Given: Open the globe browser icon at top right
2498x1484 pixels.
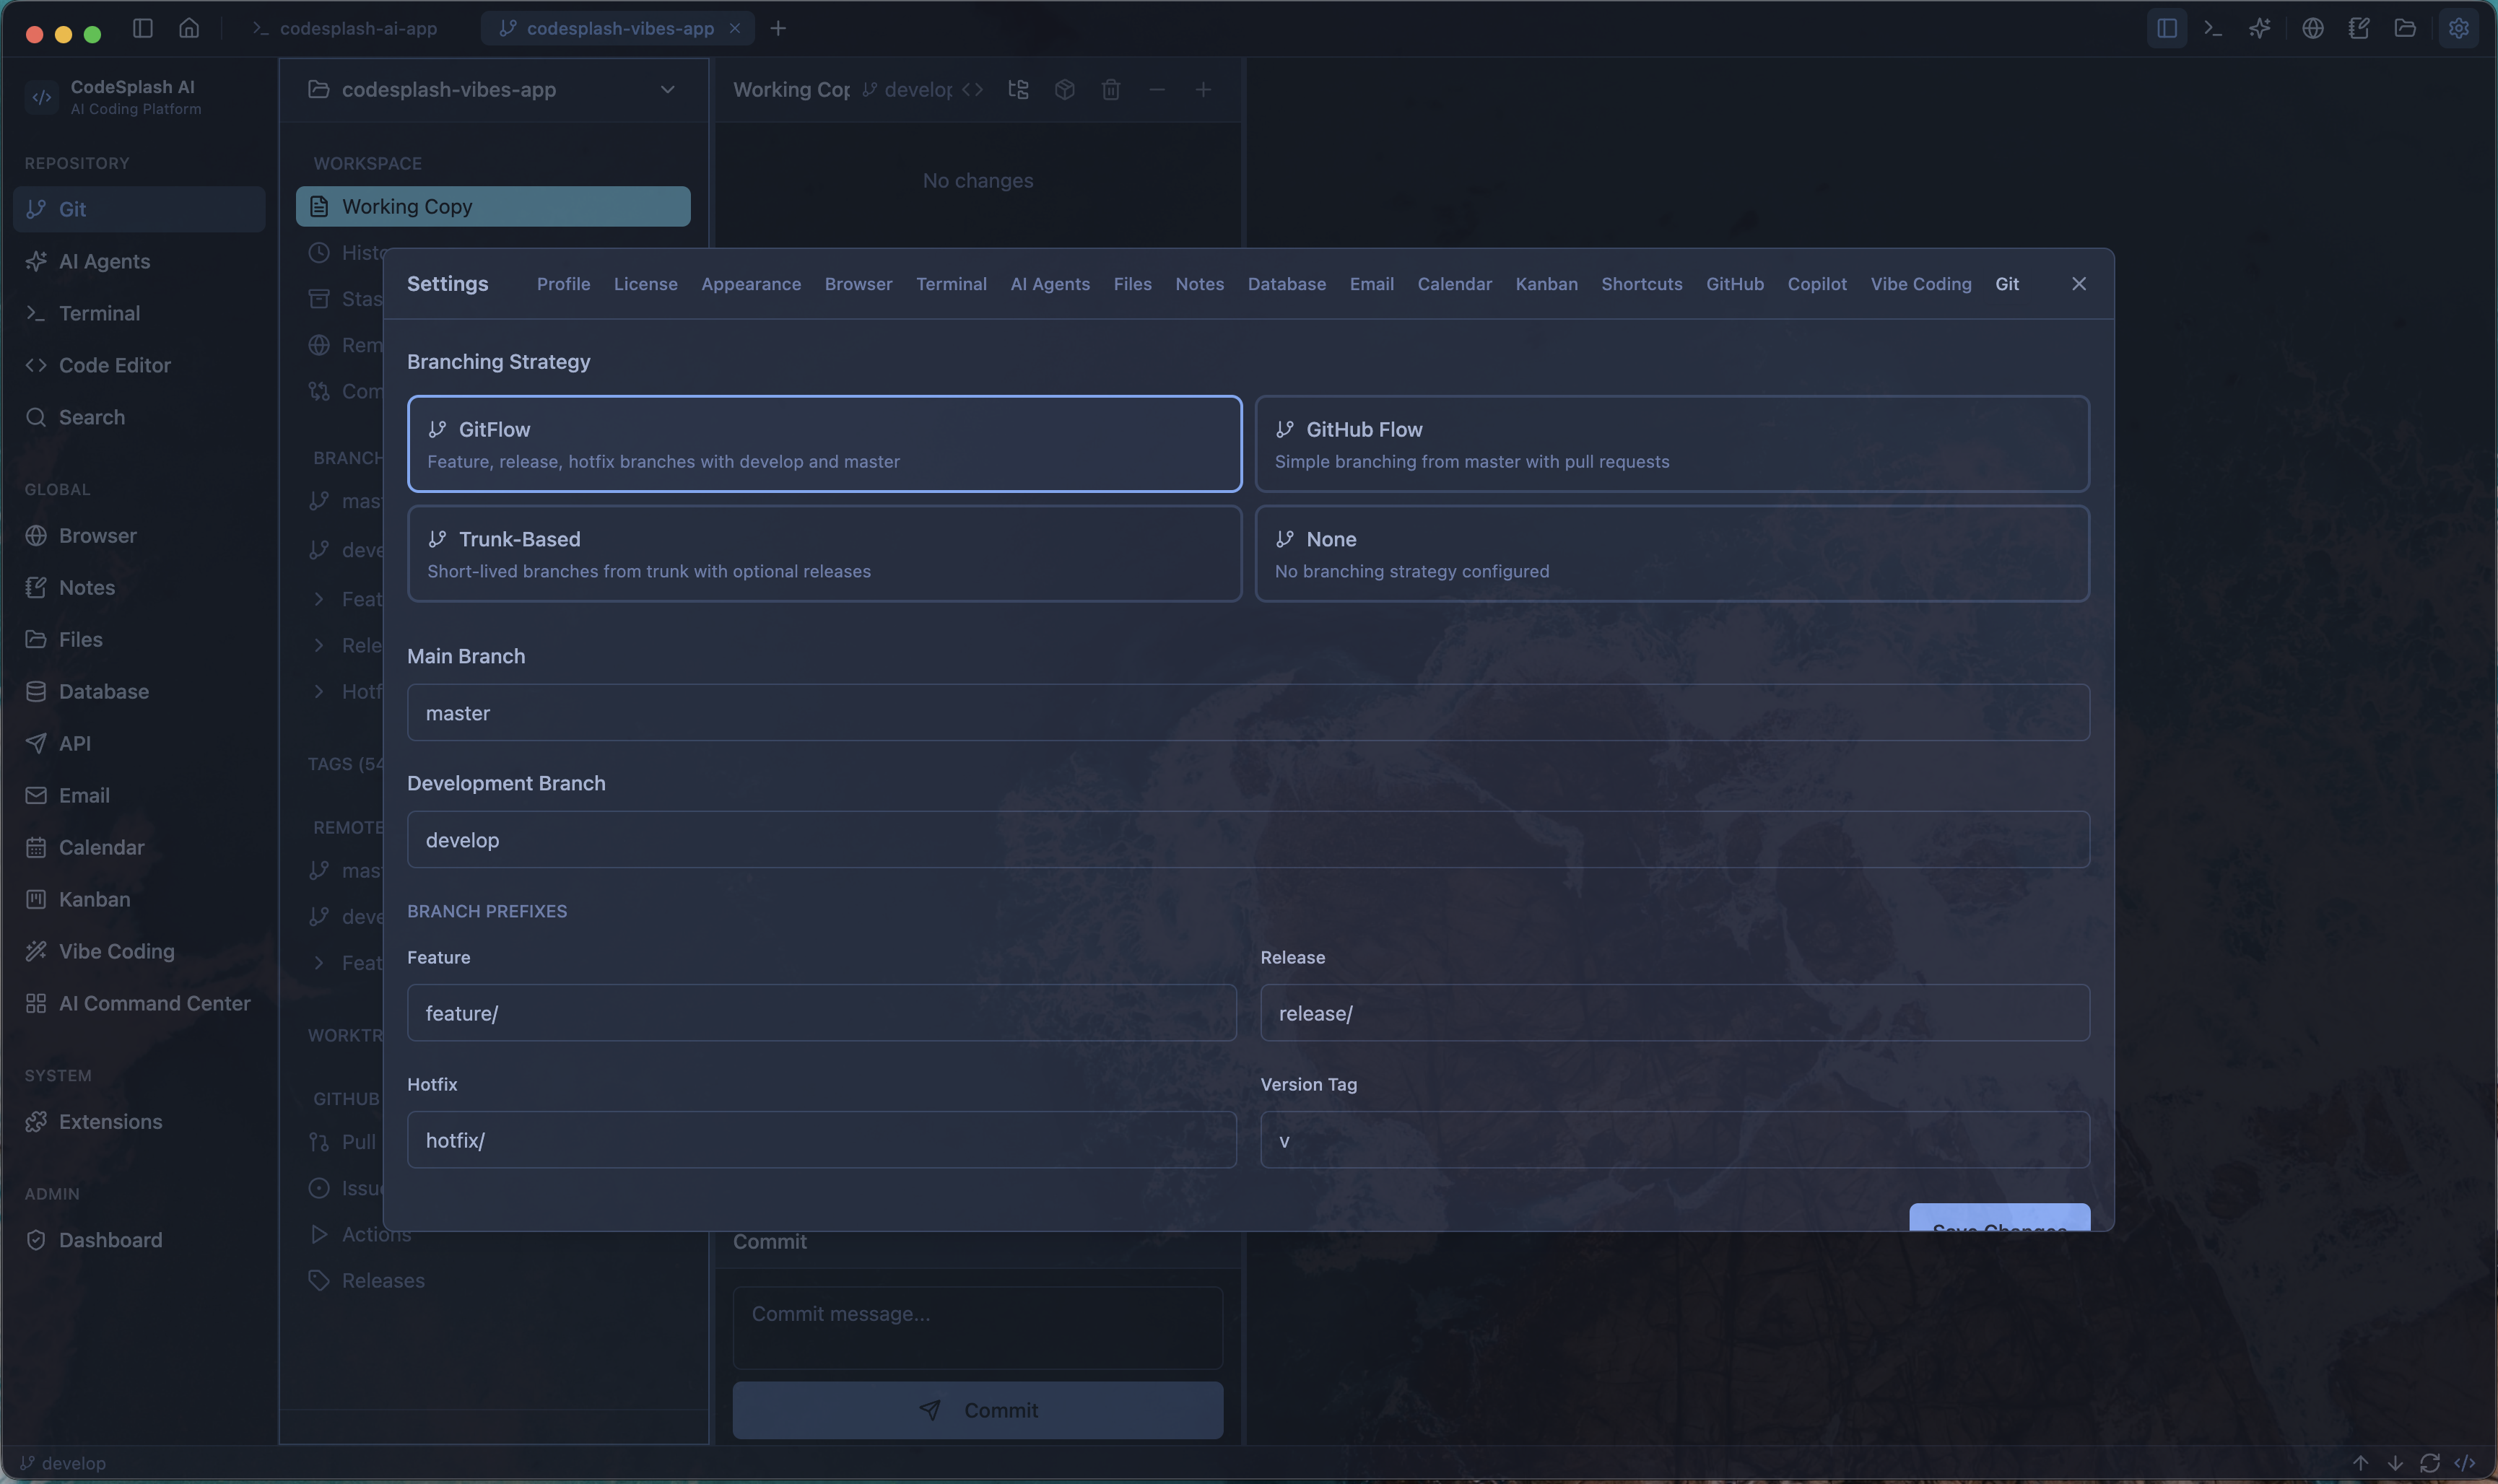Looking at the screenshot, I should 2313,28.
